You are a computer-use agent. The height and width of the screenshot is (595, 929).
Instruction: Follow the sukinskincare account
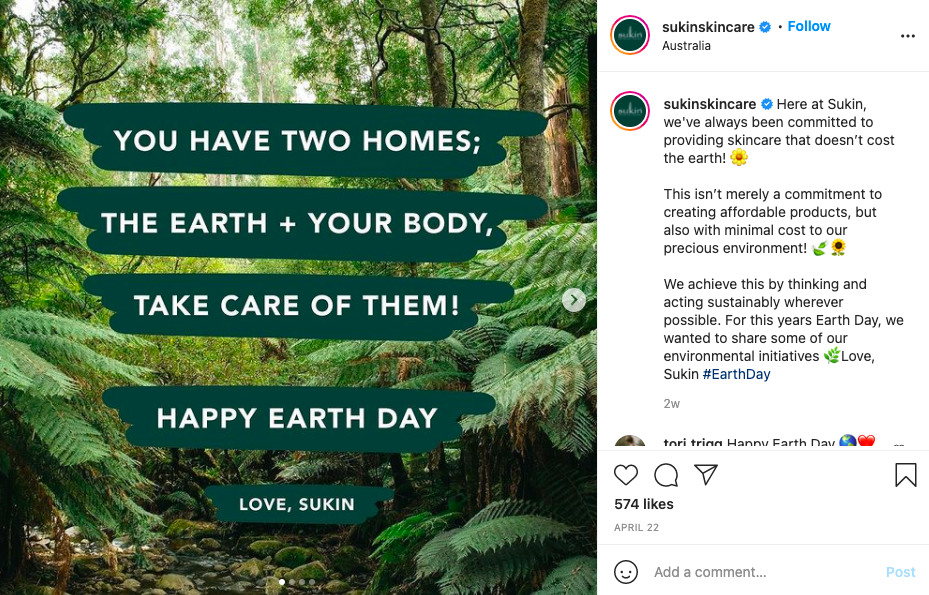point(809,27)
